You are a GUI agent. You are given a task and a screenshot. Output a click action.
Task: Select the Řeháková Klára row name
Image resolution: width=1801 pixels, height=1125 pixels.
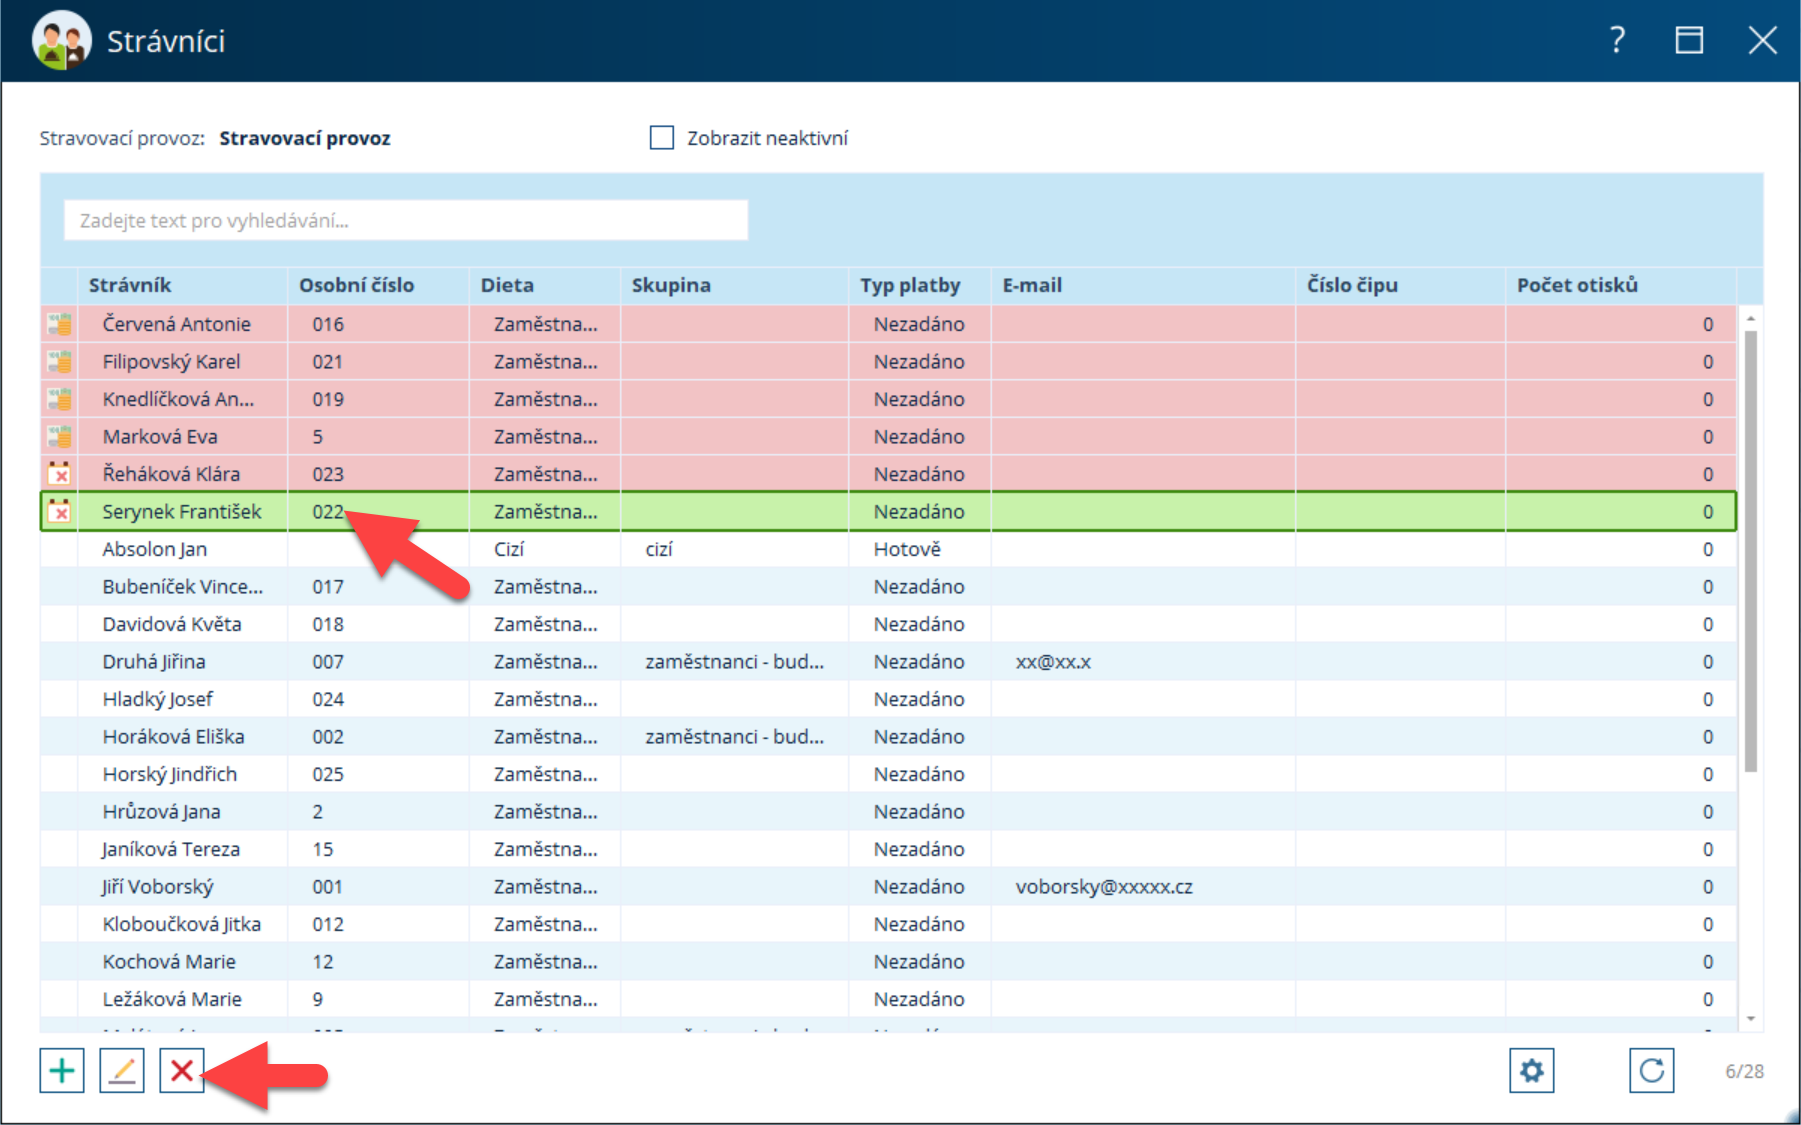pyautogui.click(x=171, y=474)
